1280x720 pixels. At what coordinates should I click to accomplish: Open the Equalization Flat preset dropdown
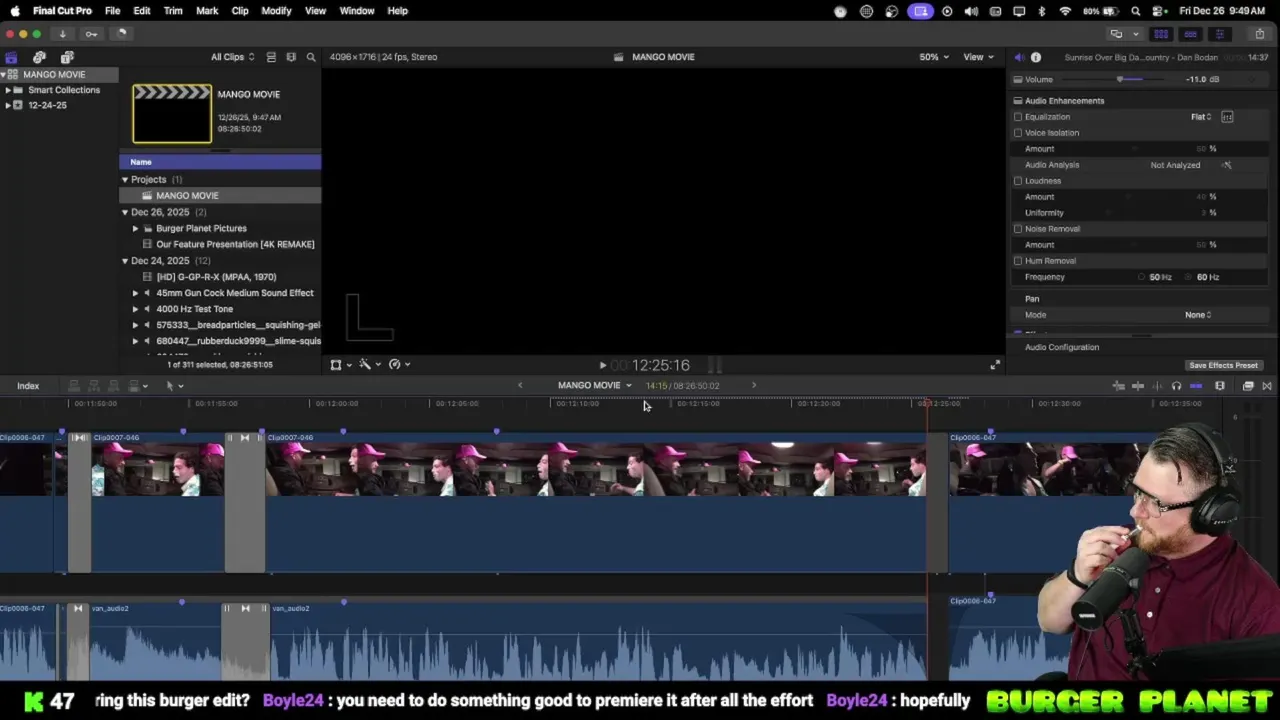click(x=1201, y=117)
